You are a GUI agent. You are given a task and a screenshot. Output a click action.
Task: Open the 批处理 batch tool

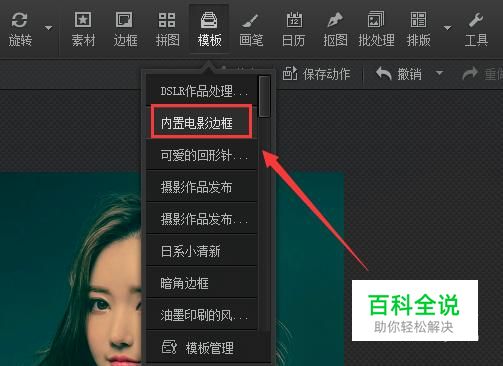[377, 29]
